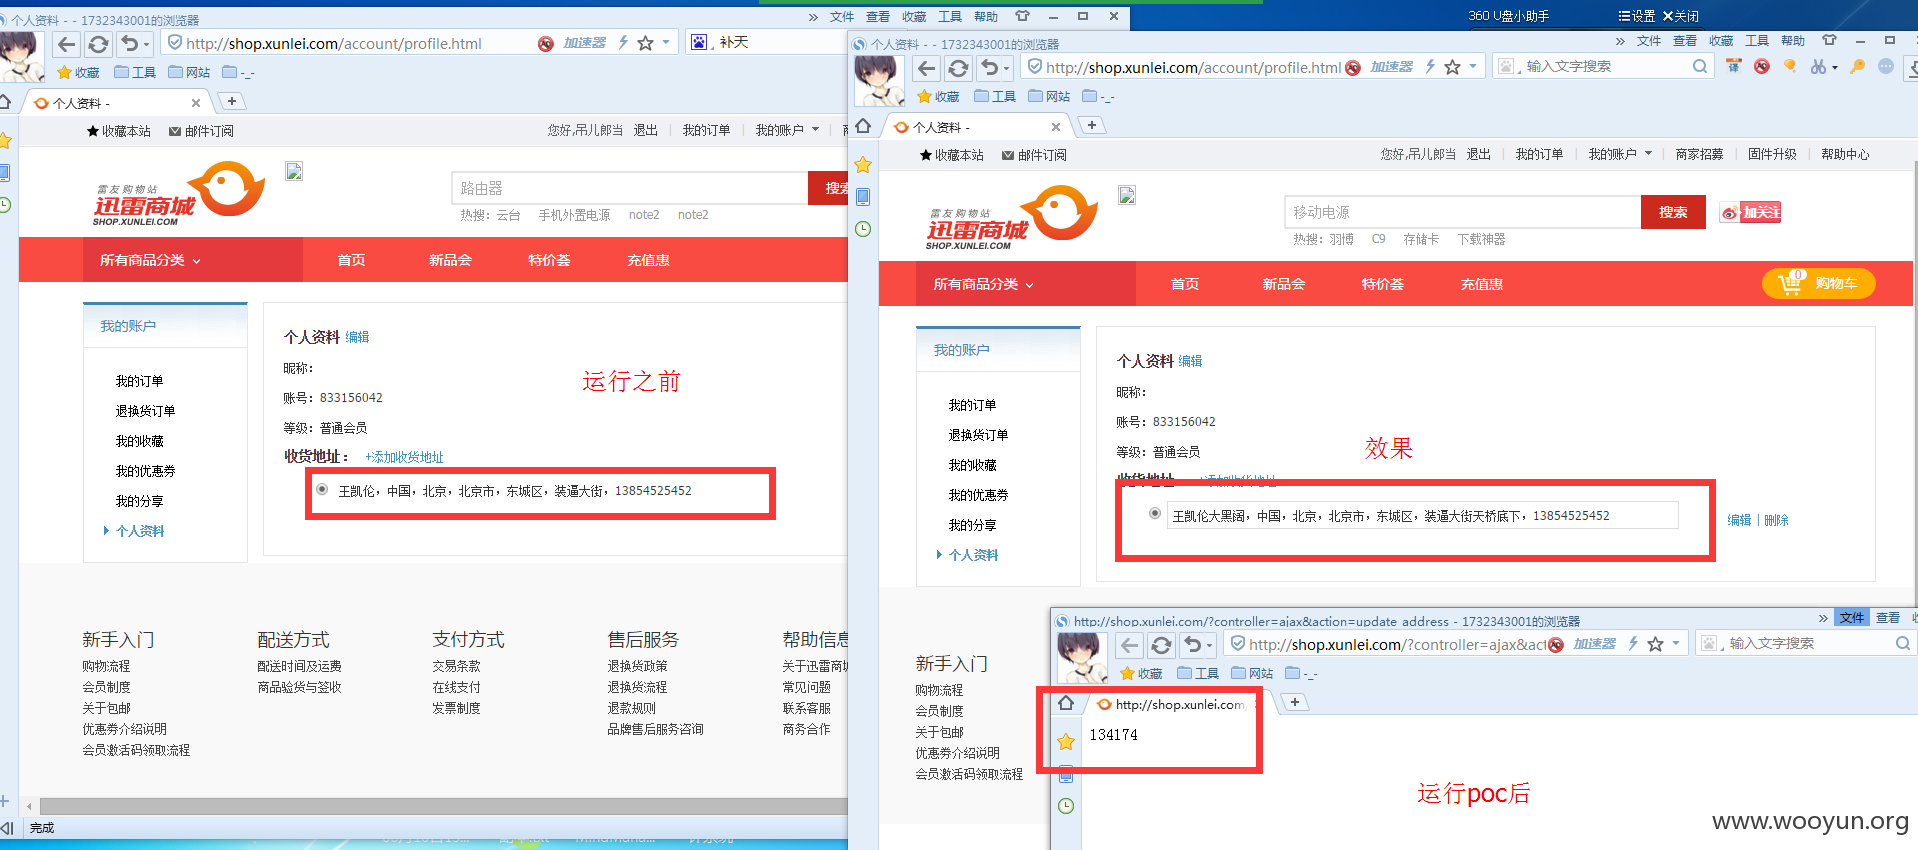Click the 加速器 lightning icon in left window

pyautogui.click(x=622, y=42)
